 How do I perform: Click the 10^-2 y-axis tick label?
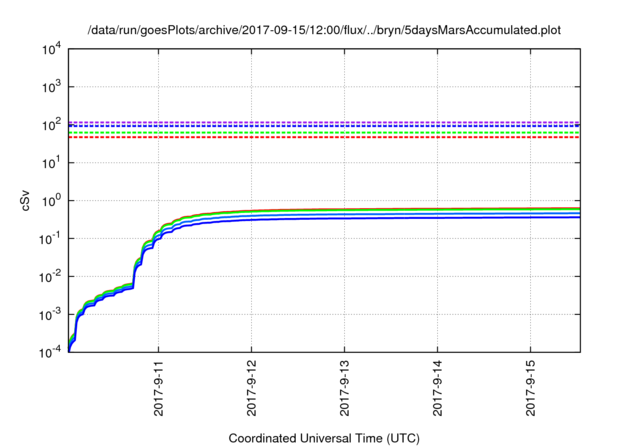click(50, 277)
